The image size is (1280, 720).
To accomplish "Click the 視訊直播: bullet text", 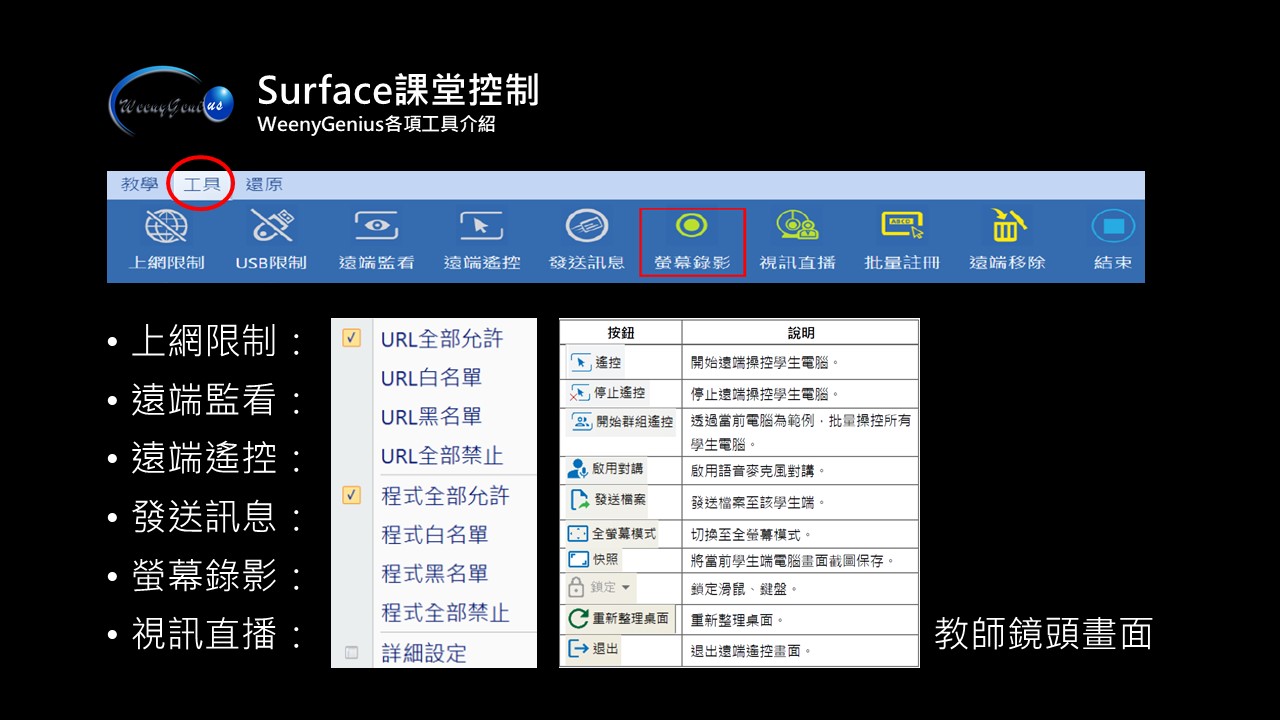I will (x=217, y=634).
